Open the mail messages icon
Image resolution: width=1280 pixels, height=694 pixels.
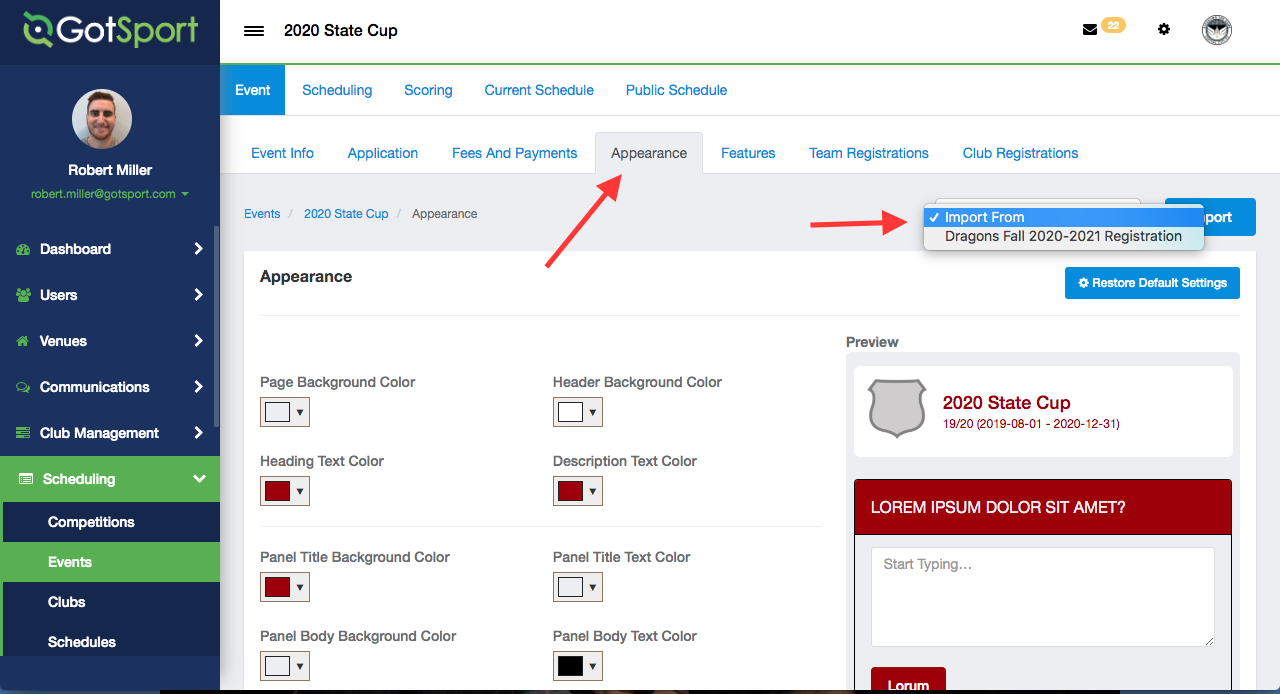(x=1090, y=30)
